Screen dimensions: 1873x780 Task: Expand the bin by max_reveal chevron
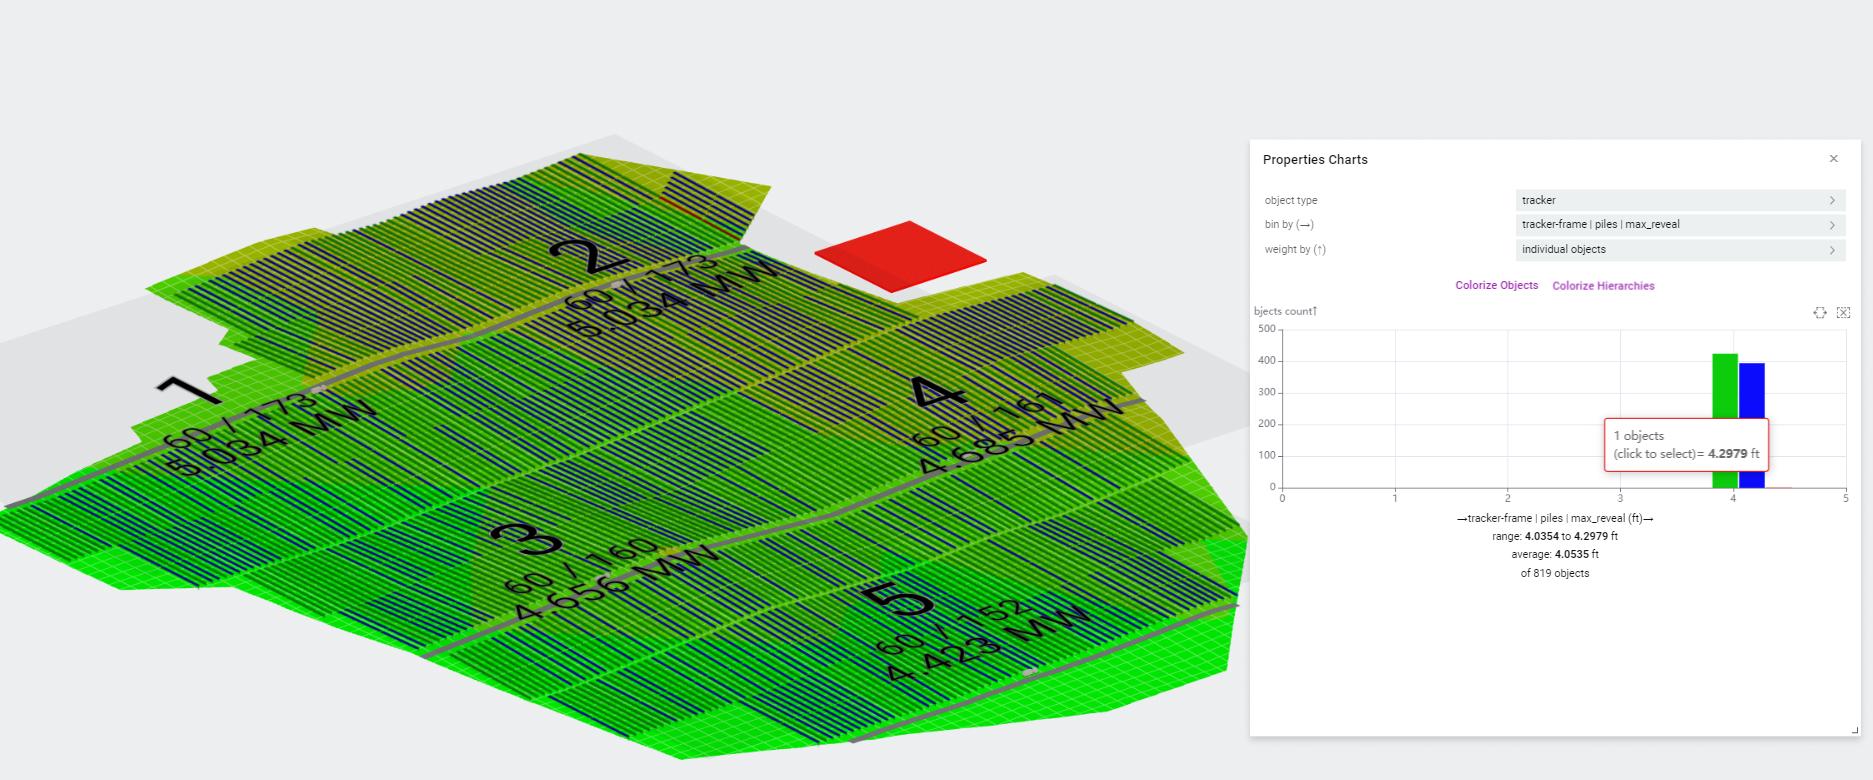(1832, 225)
